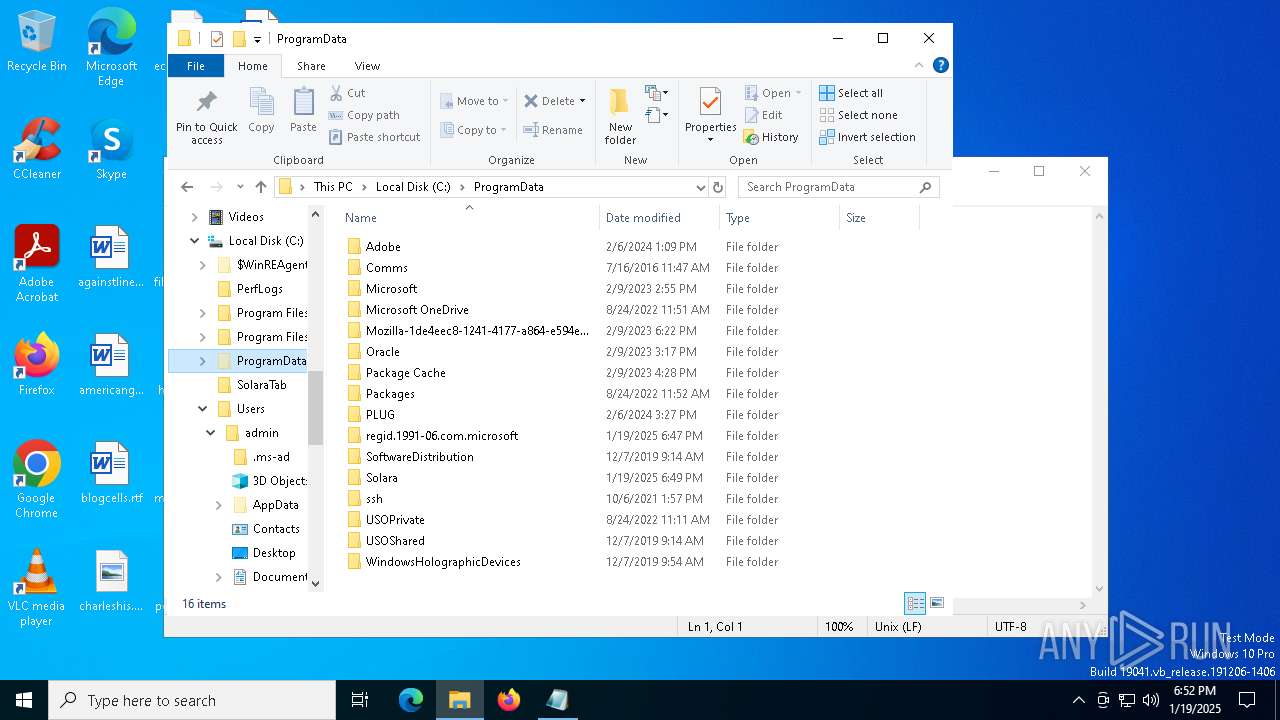Click Rename in Organize group
Viewport: 1280px width, 720px height.
553,130
